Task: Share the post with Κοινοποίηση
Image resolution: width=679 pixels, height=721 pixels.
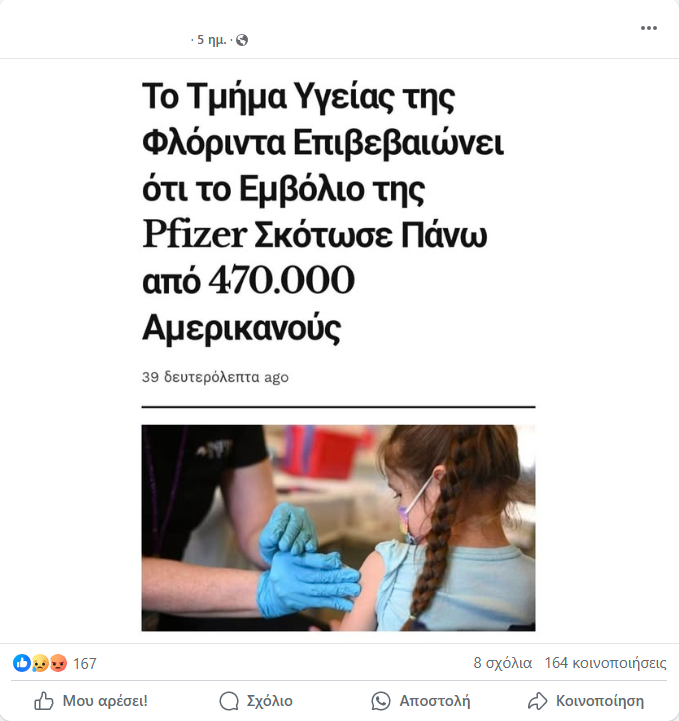Action: pos(586,701)
